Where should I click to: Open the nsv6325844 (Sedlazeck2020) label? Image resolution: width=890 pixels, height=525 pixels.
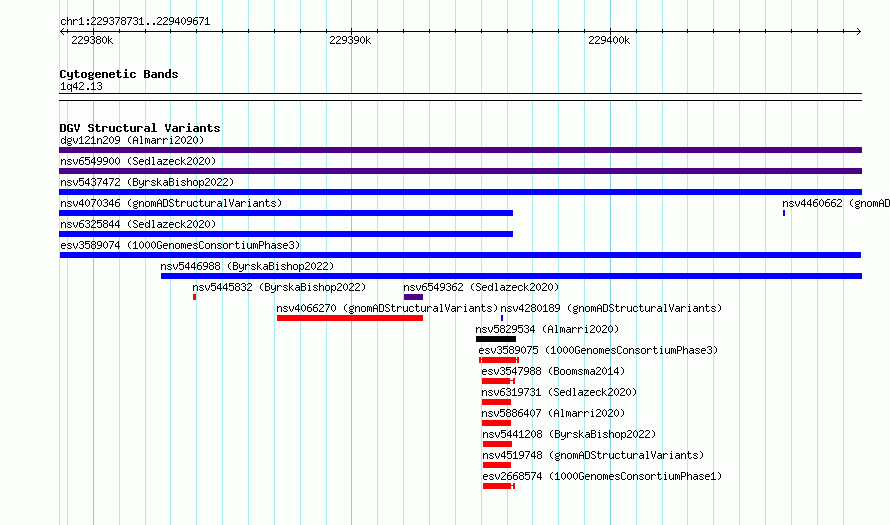[138, 224]
